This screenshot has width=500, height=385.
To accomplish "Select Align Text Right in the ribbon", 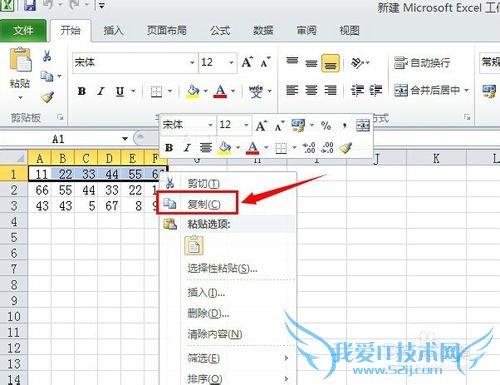I will pyautogui.click(x=330, y=90).
